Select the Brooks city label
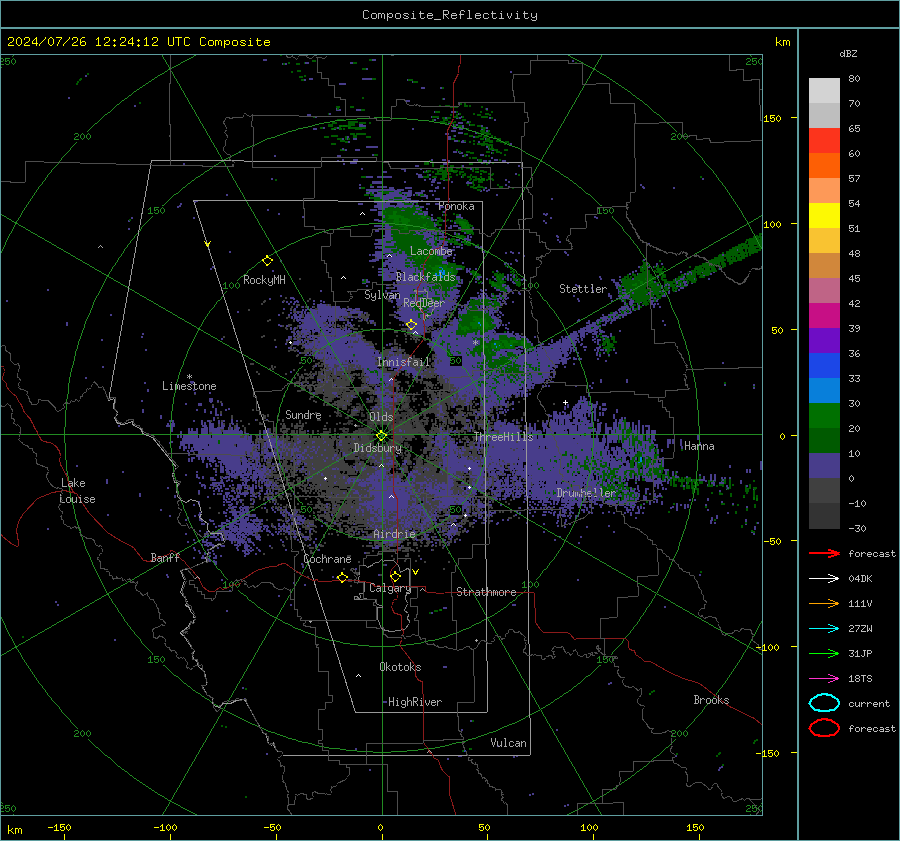This screenshot has width=900, height=841. point(711,700)
